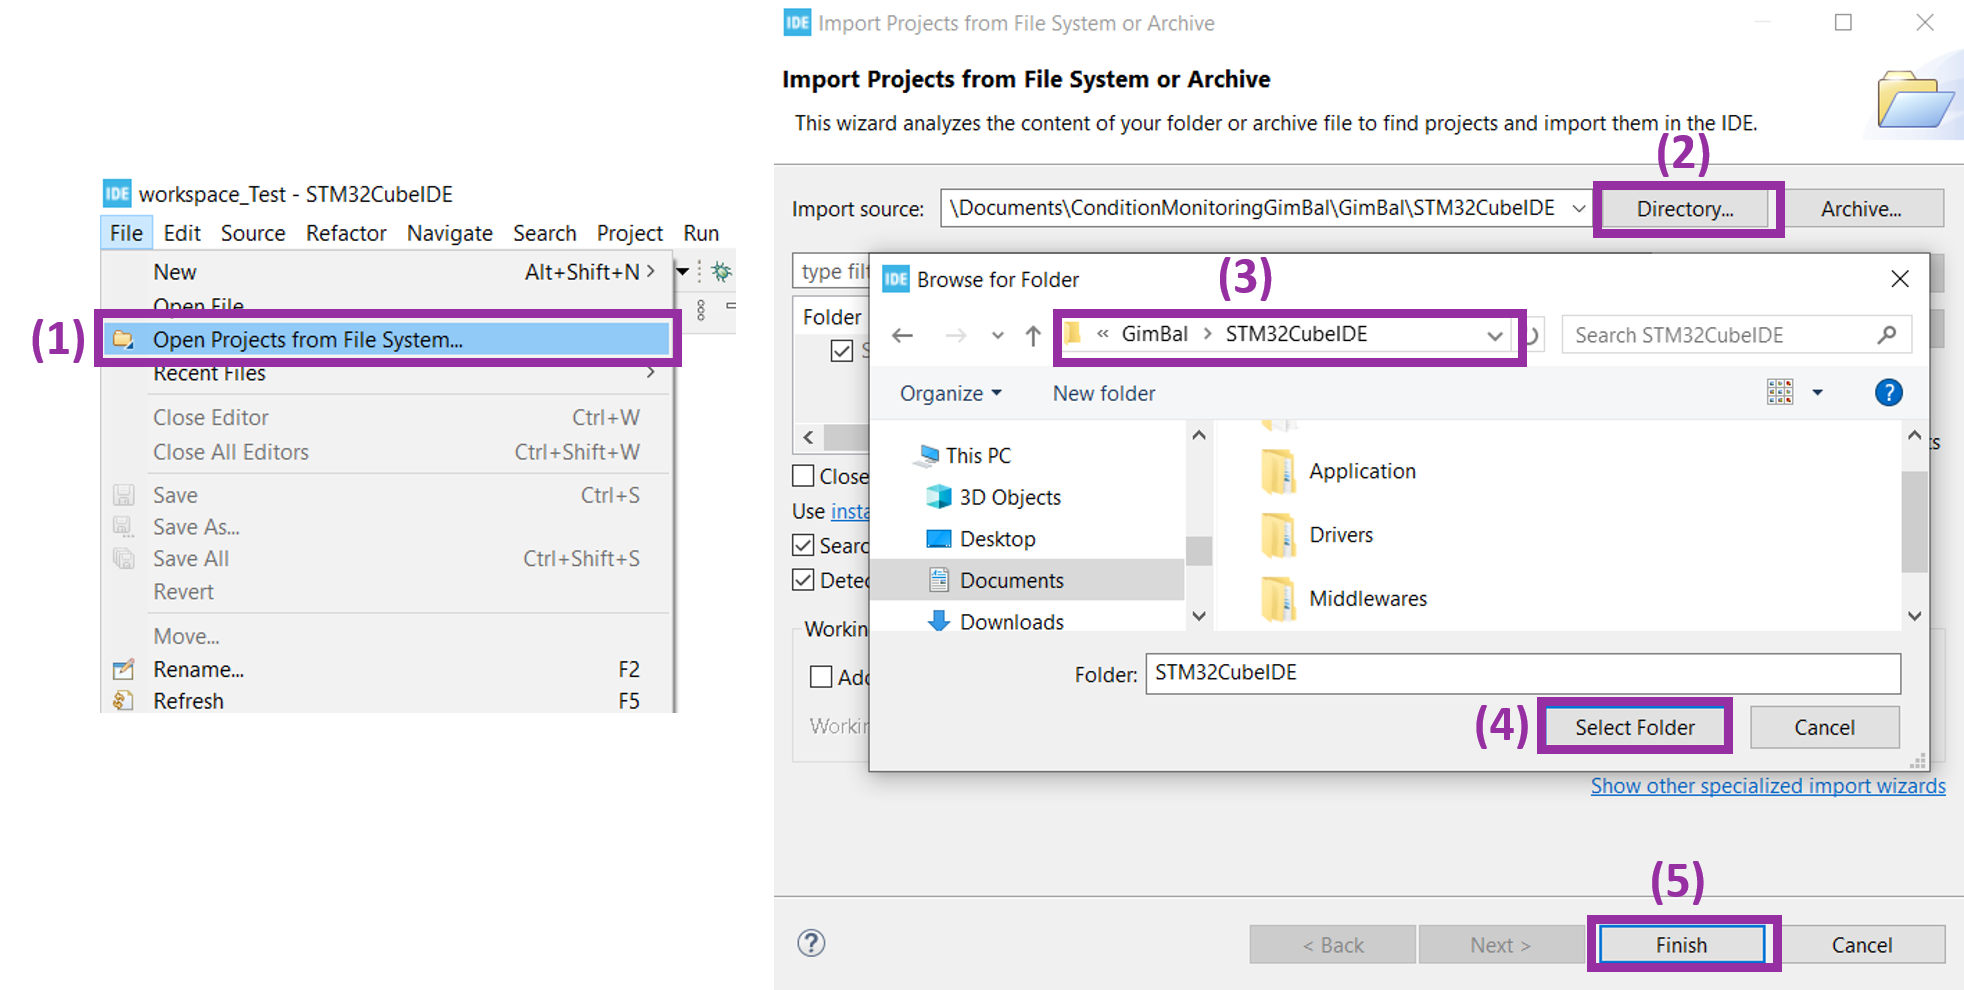Open the toolbar dropdown arrow beside debug icon
The image size is (1964, 990).
tap(682, 271)
